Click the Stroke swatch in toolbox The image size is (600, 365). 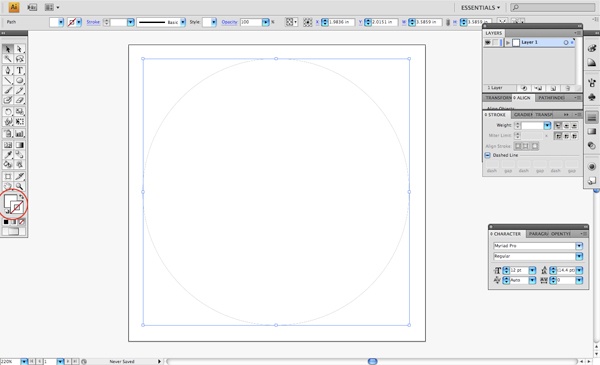point(17,207)
